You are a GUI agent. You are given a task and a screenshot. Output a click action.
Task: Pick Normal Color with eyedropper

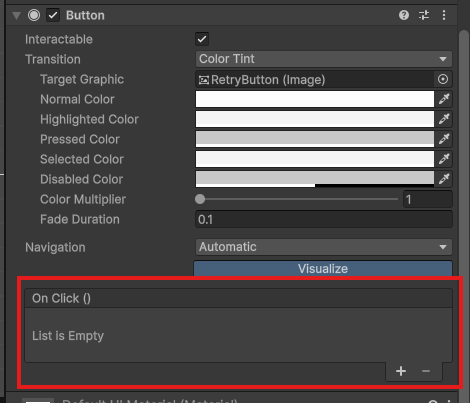coord(444,99)
